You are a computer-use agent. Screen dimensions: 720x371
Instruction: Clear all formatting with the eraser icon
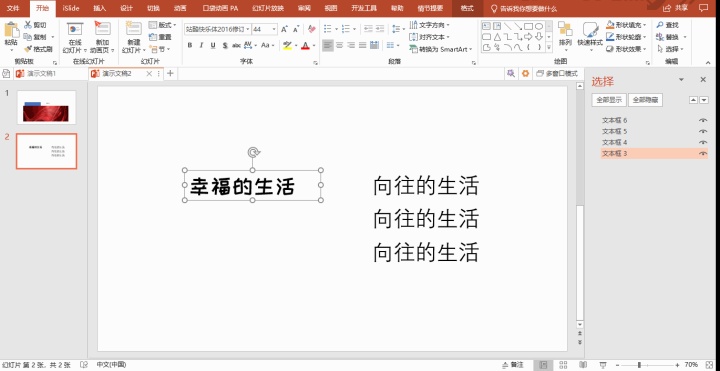click(x=312, y=29)
